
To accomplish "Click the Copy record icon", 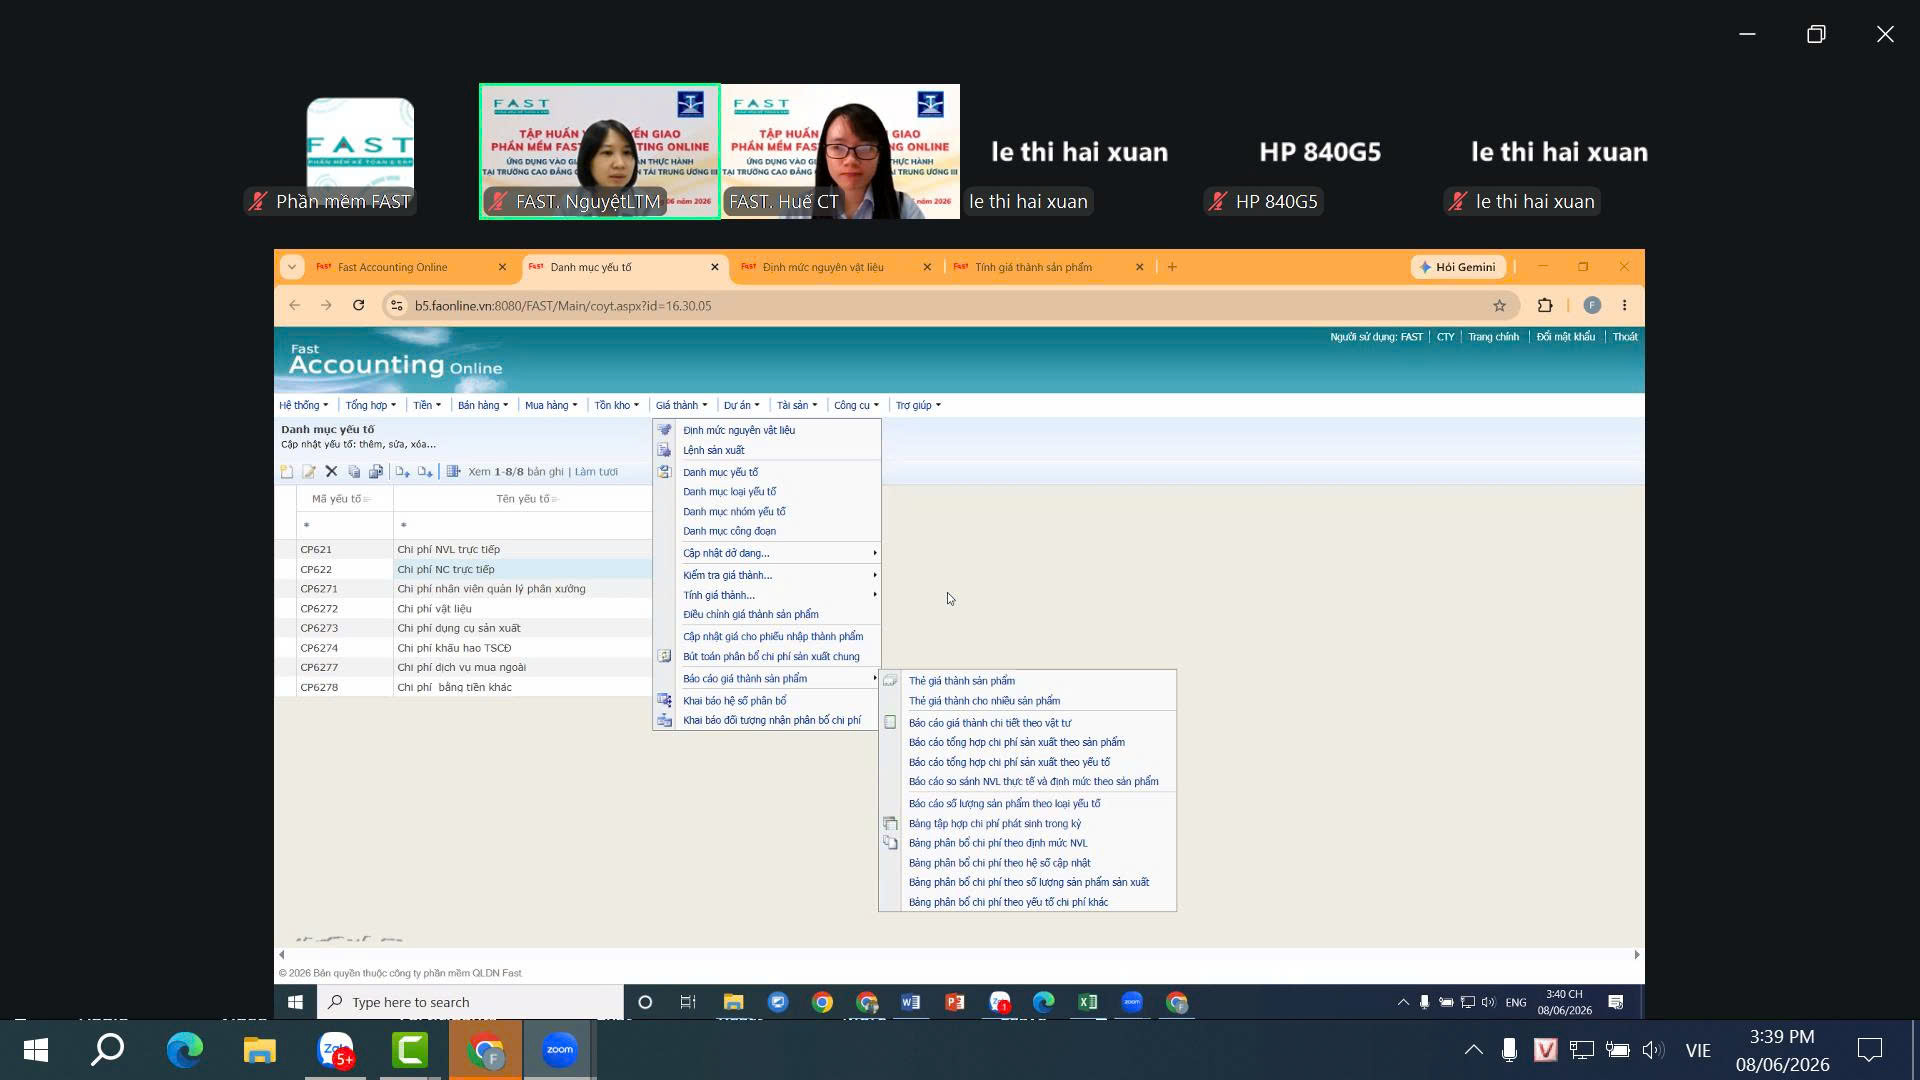I will click(354, 472).
